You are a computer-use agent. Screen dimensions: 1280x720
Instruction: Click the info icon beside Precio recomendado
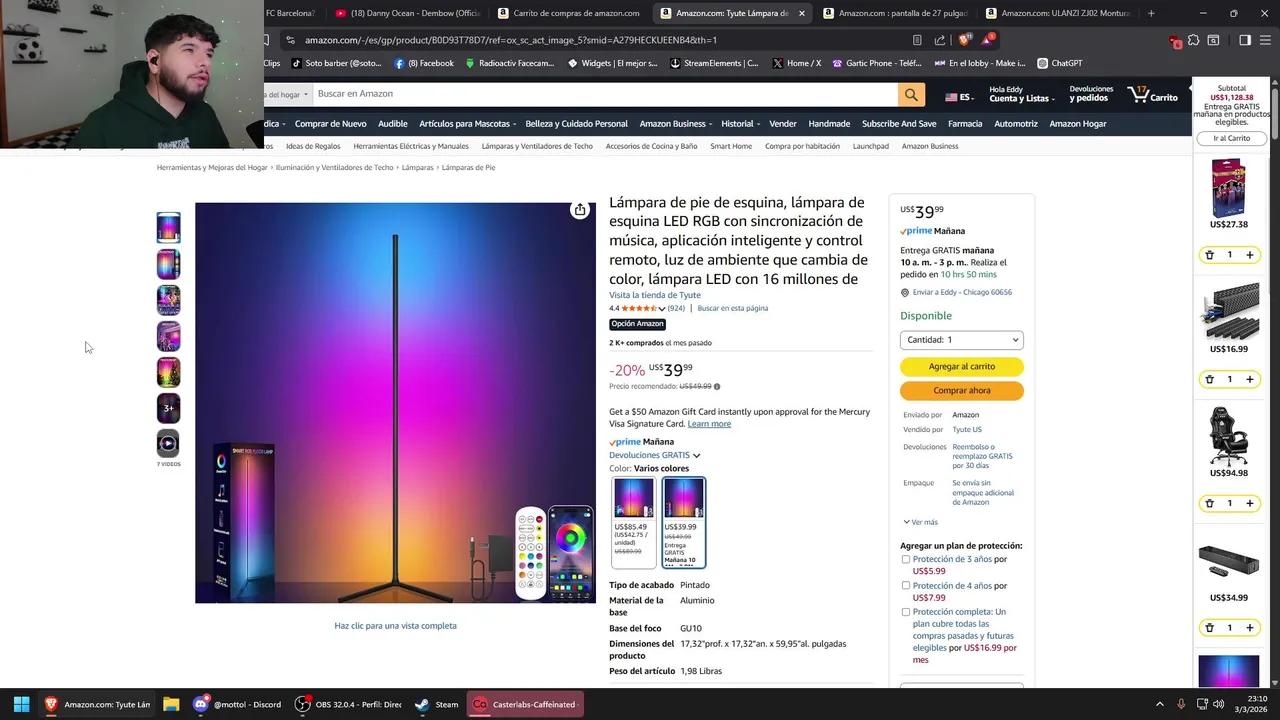click(x=717, y=386)
